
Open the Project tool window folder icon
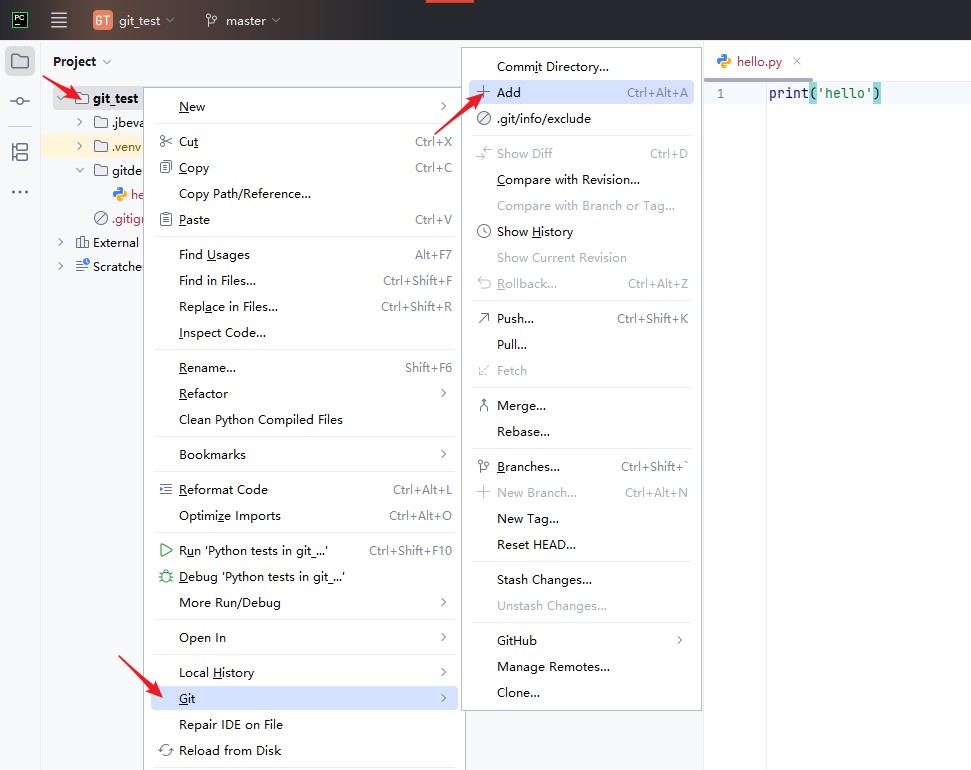tap(20, 61)
